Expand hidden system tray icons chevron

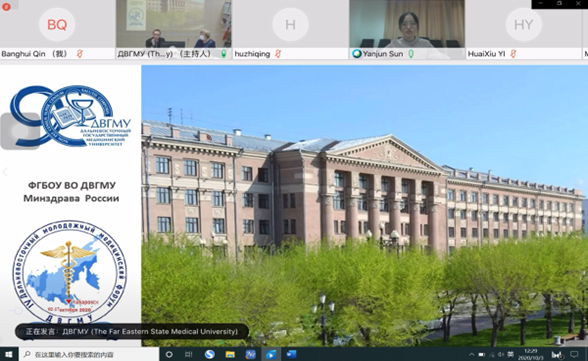click(471, 354)
